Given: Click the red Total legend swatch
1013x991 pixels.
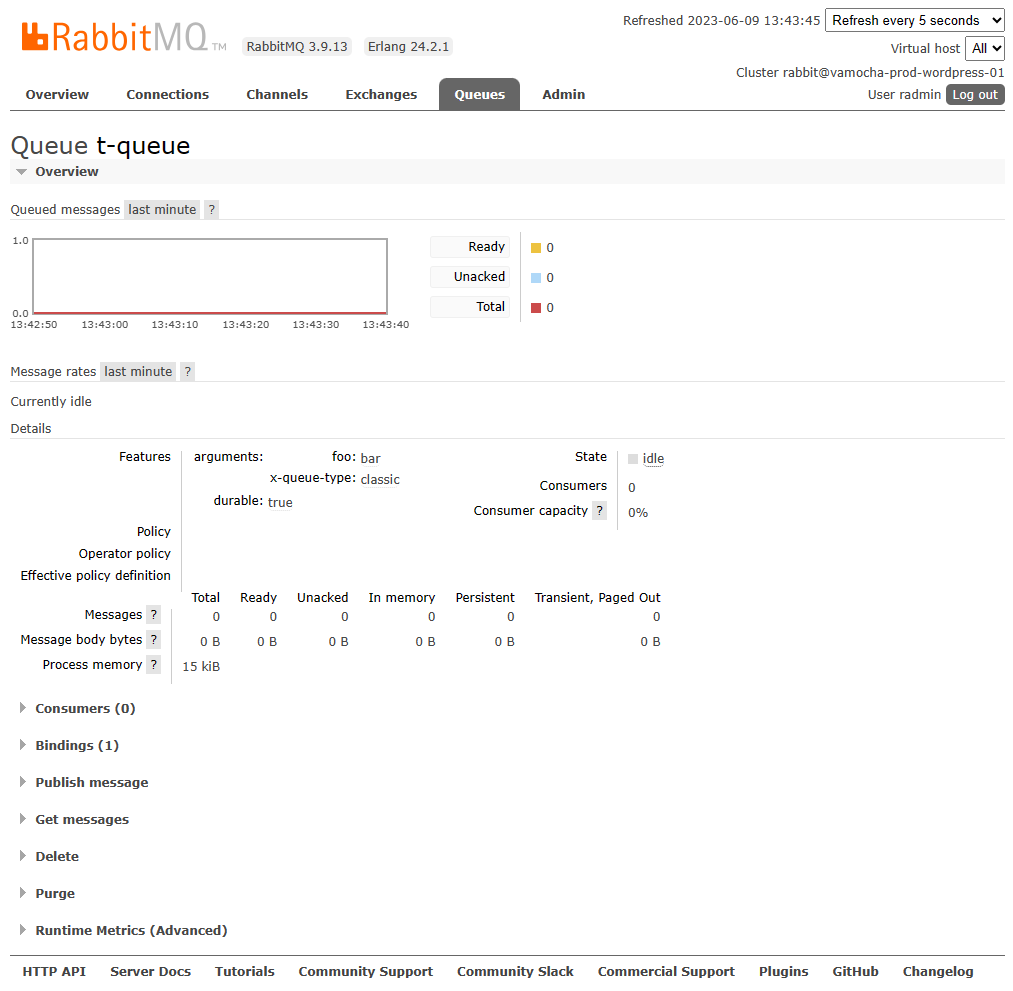Looking at the screenshot, I should pyautogui.click(x=536, y=308).
